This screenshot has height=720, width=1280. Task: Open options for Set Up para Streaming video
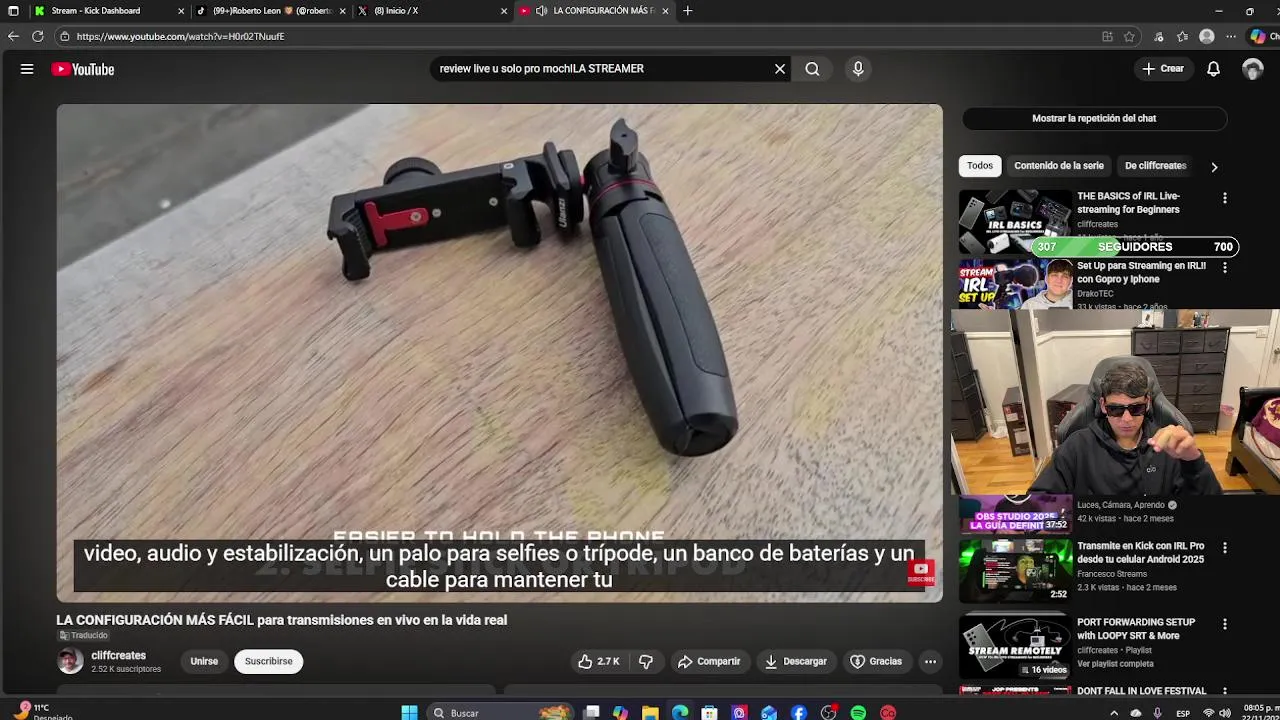pos(1224,268)
